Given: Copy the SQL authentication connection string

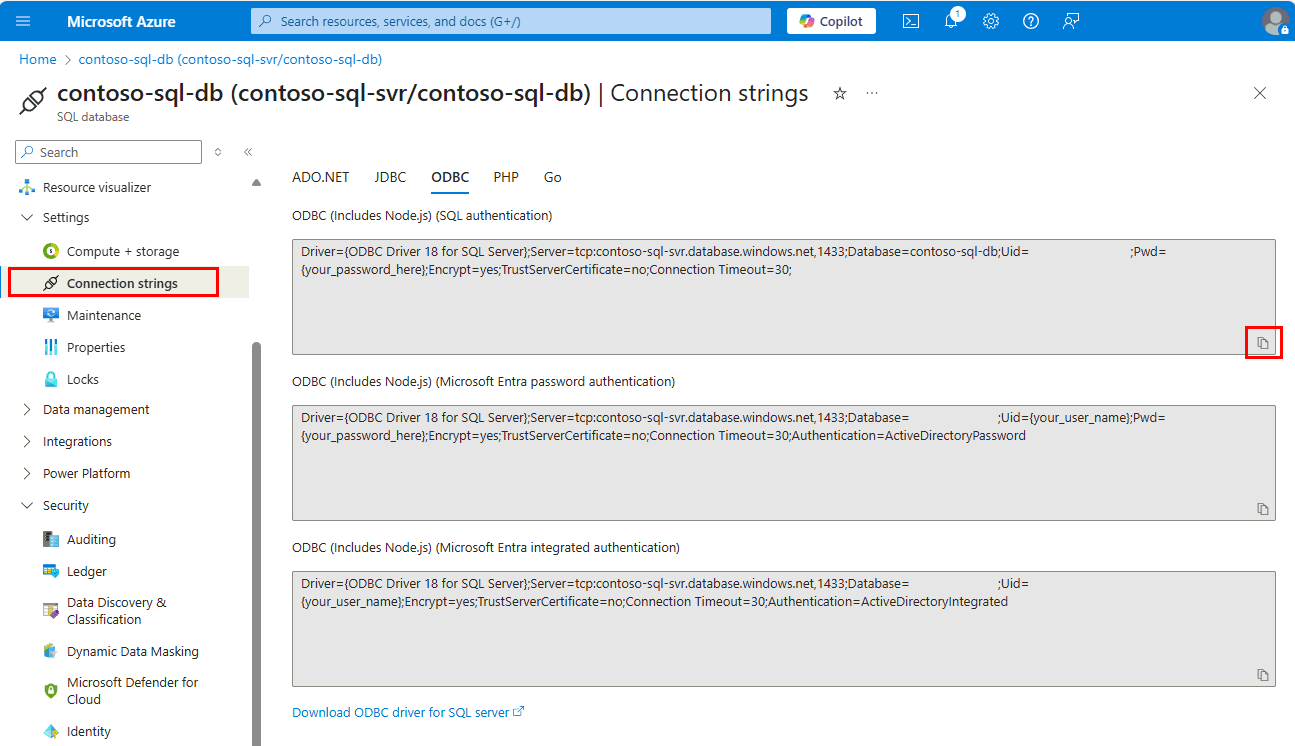Looking at the screenshot, I should tap(1263, 342).
